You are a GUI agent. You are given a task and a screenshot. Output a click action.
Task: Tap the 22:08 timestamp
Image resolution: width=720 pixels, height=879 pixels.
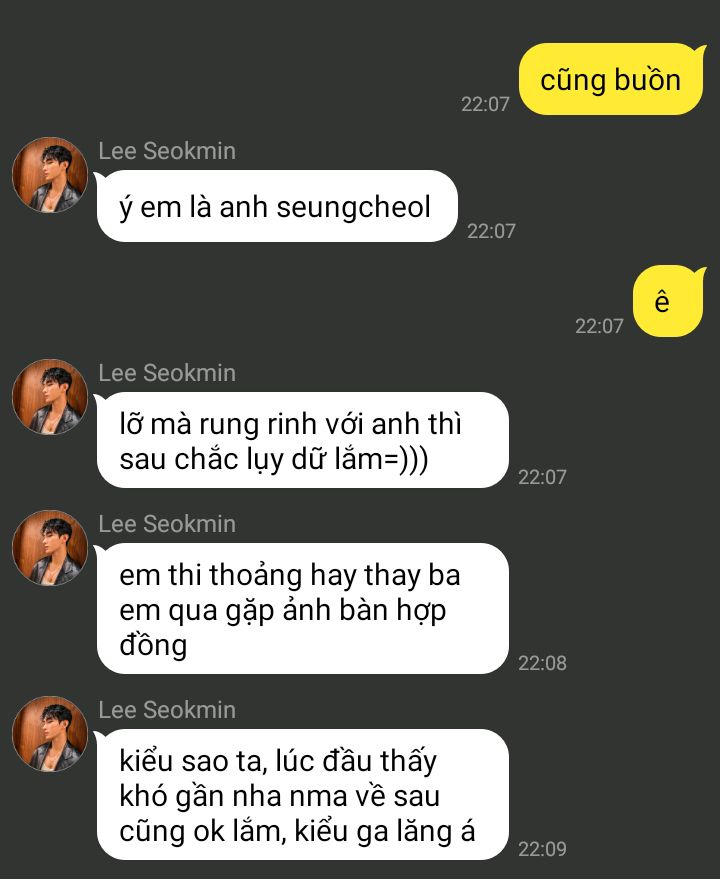[542, 663]
